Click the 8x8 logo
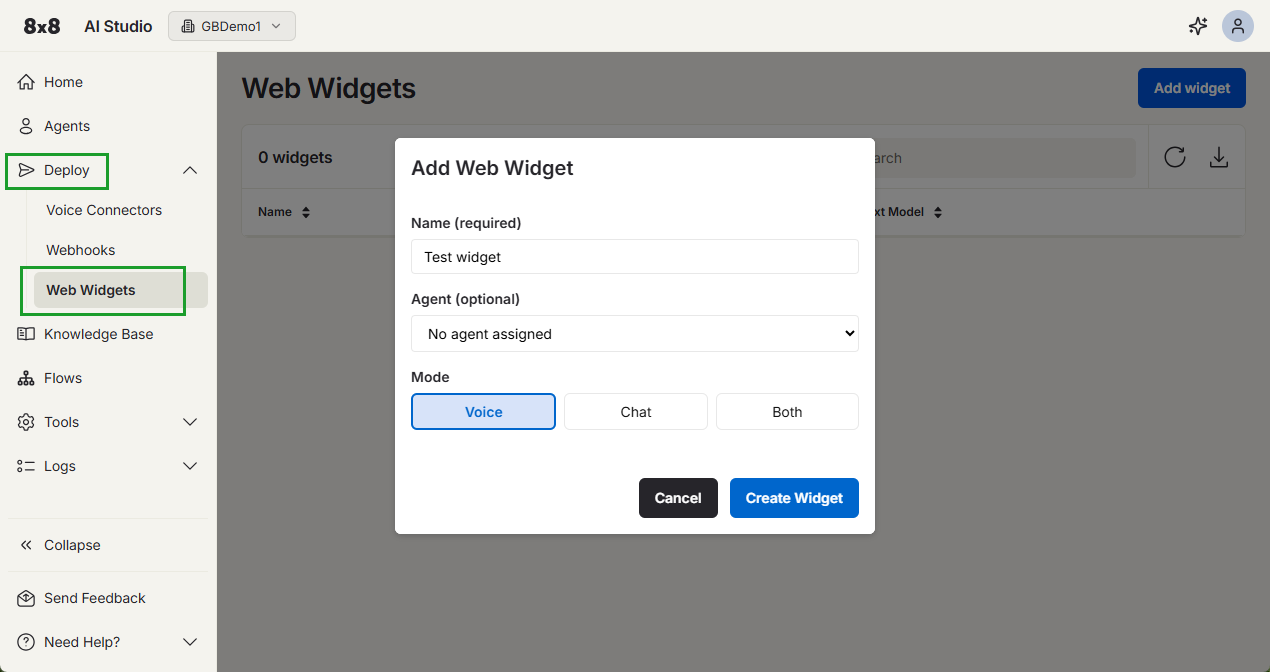 tap(42, 27)
